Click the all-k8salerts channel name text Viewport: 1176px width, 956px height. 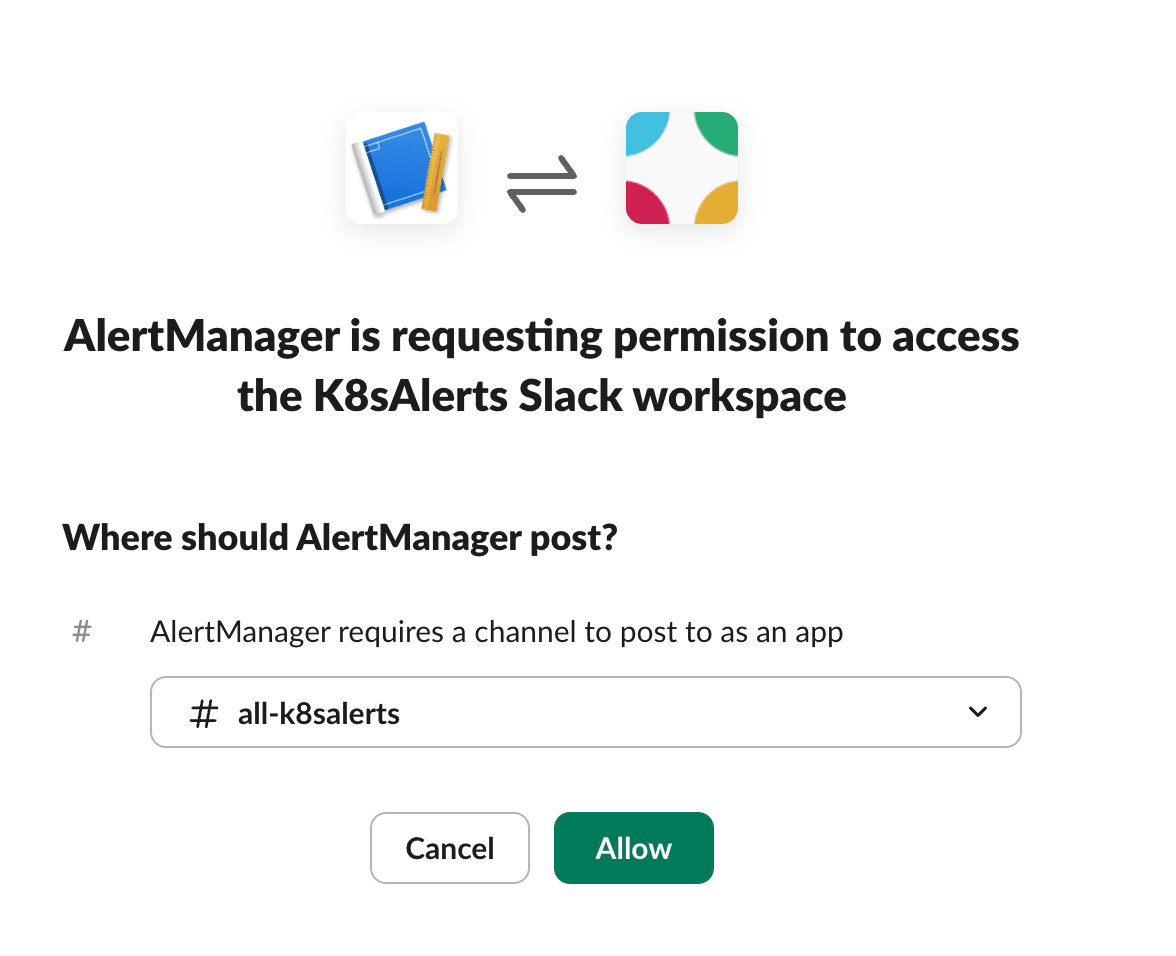[x=318, y=712]
